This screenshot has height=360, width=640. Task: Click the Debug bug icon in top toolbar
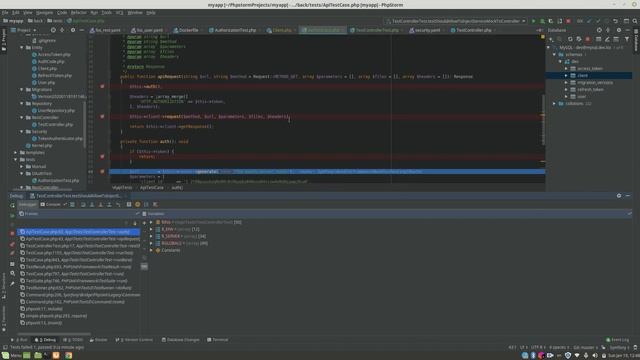pyautogui.click(x=542, y=21)
